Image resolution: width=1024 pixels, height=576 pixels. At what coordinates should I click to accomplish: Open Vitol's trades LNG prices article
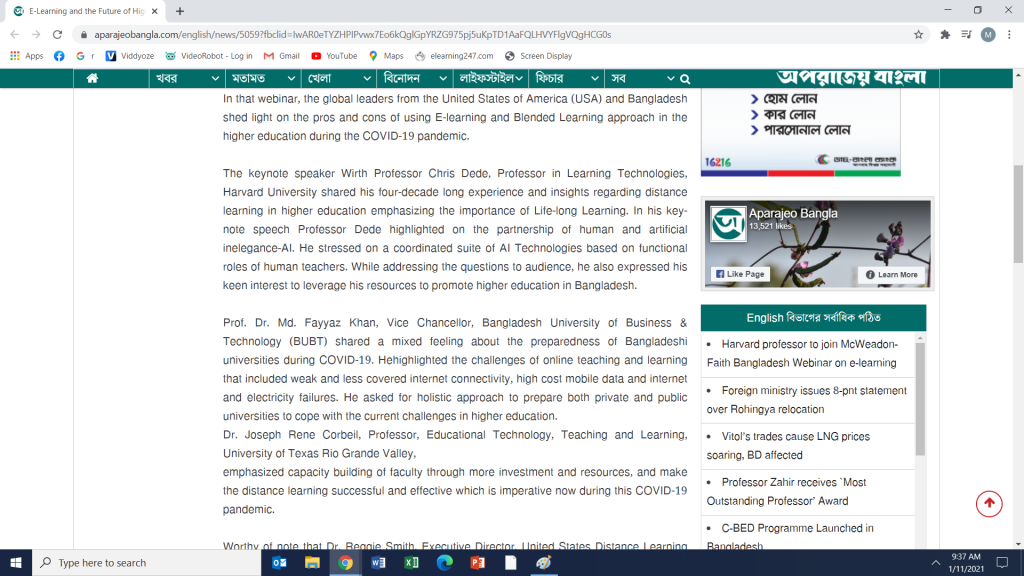click(788, 445)
